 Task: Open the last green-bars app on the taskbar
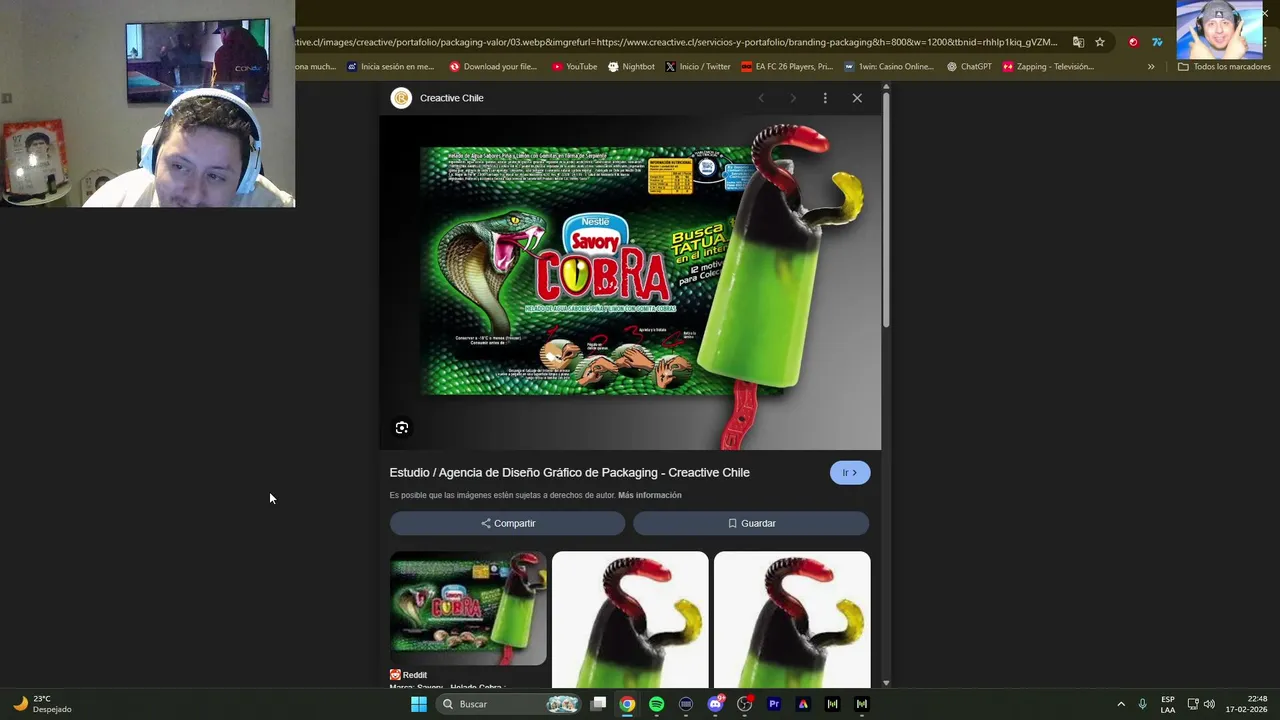click(862, 704)
